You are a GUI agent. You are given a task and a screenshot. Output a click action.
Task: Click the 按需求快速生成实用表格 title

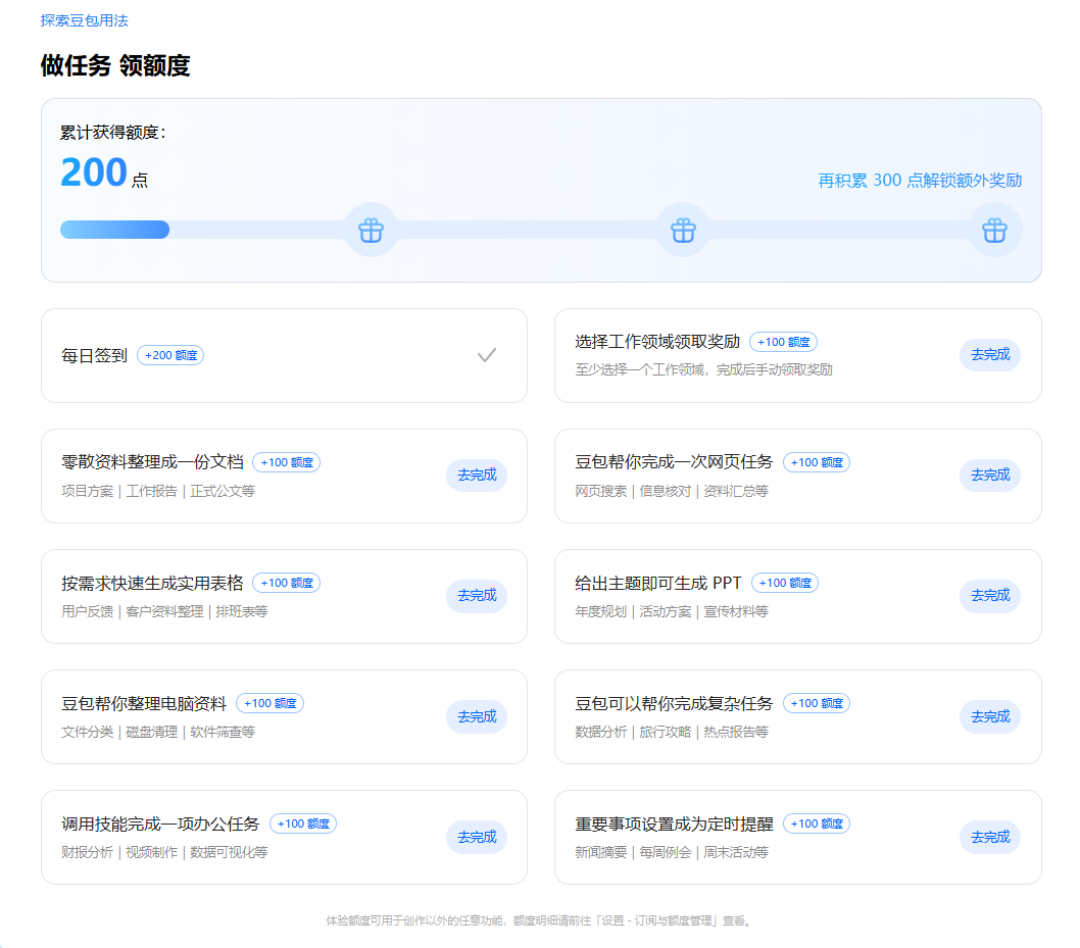click(x=152, y=583)
